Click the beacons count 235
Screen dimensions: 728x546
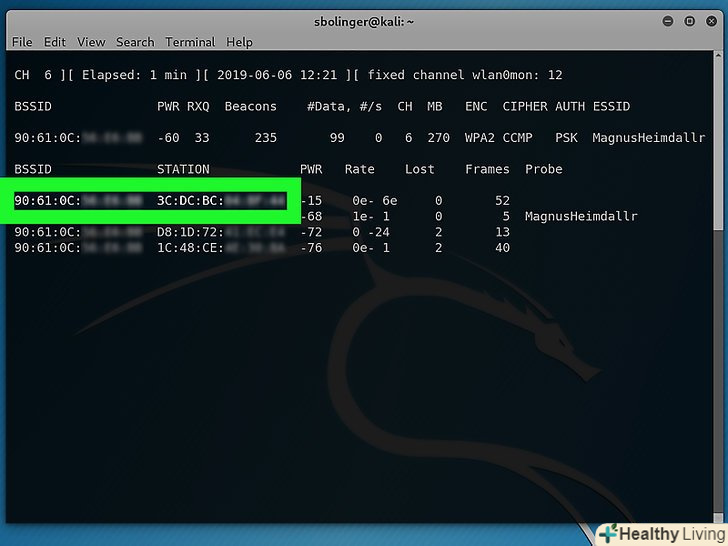point(266,138)
